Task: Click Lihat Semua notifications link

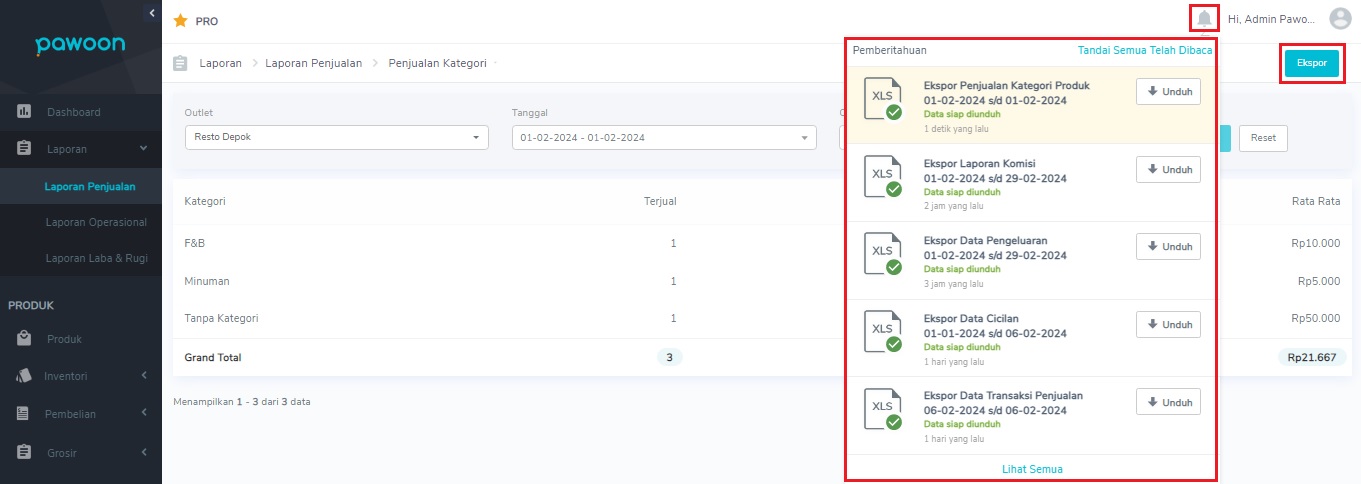Action: pyautogui.click(x=1032, y=469)
